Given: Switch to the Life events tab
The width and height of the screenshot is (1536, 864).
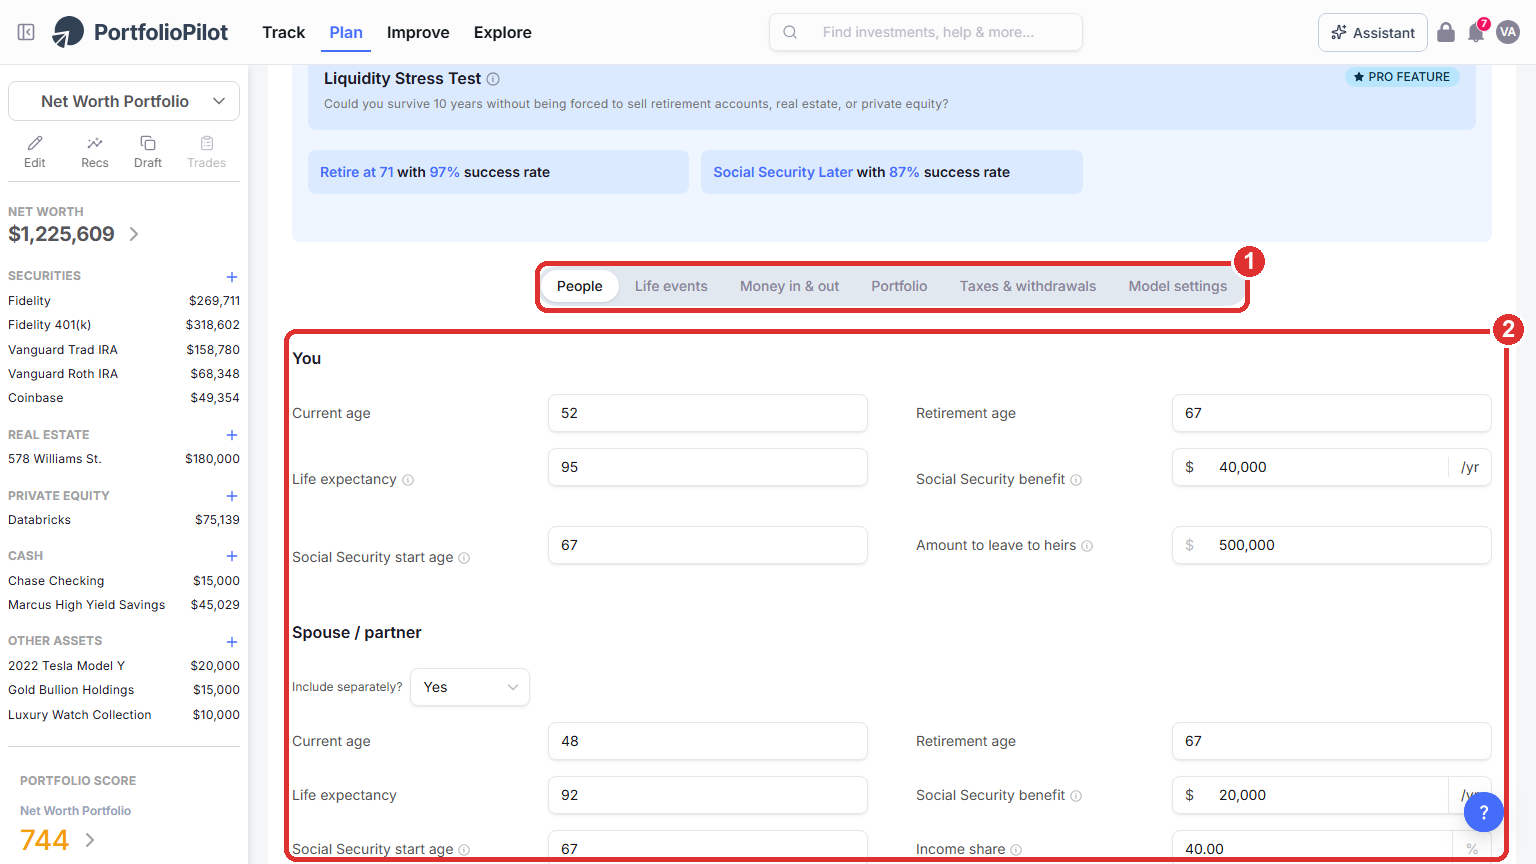Looking at the screenshot, I should tap(671, 286).
